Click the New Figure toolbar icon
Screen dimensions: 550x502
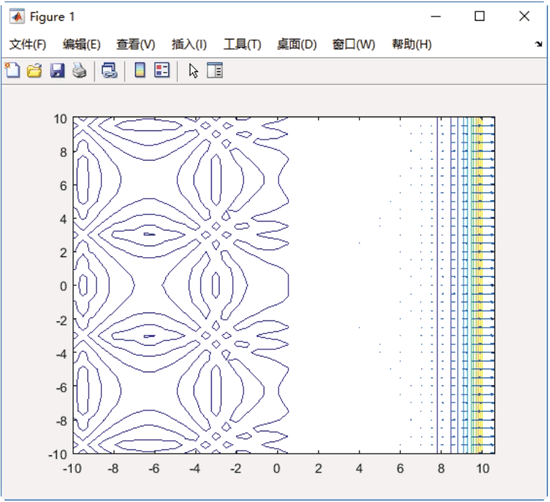13,70
